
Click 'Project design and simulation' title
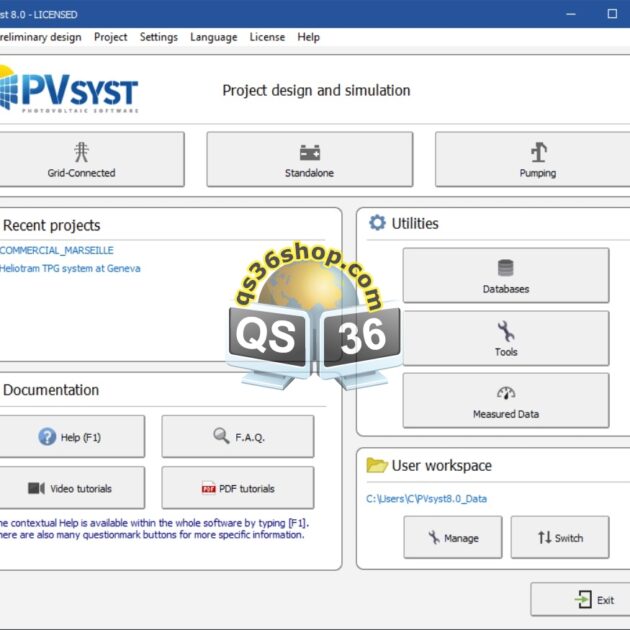(x=316, y=90)
